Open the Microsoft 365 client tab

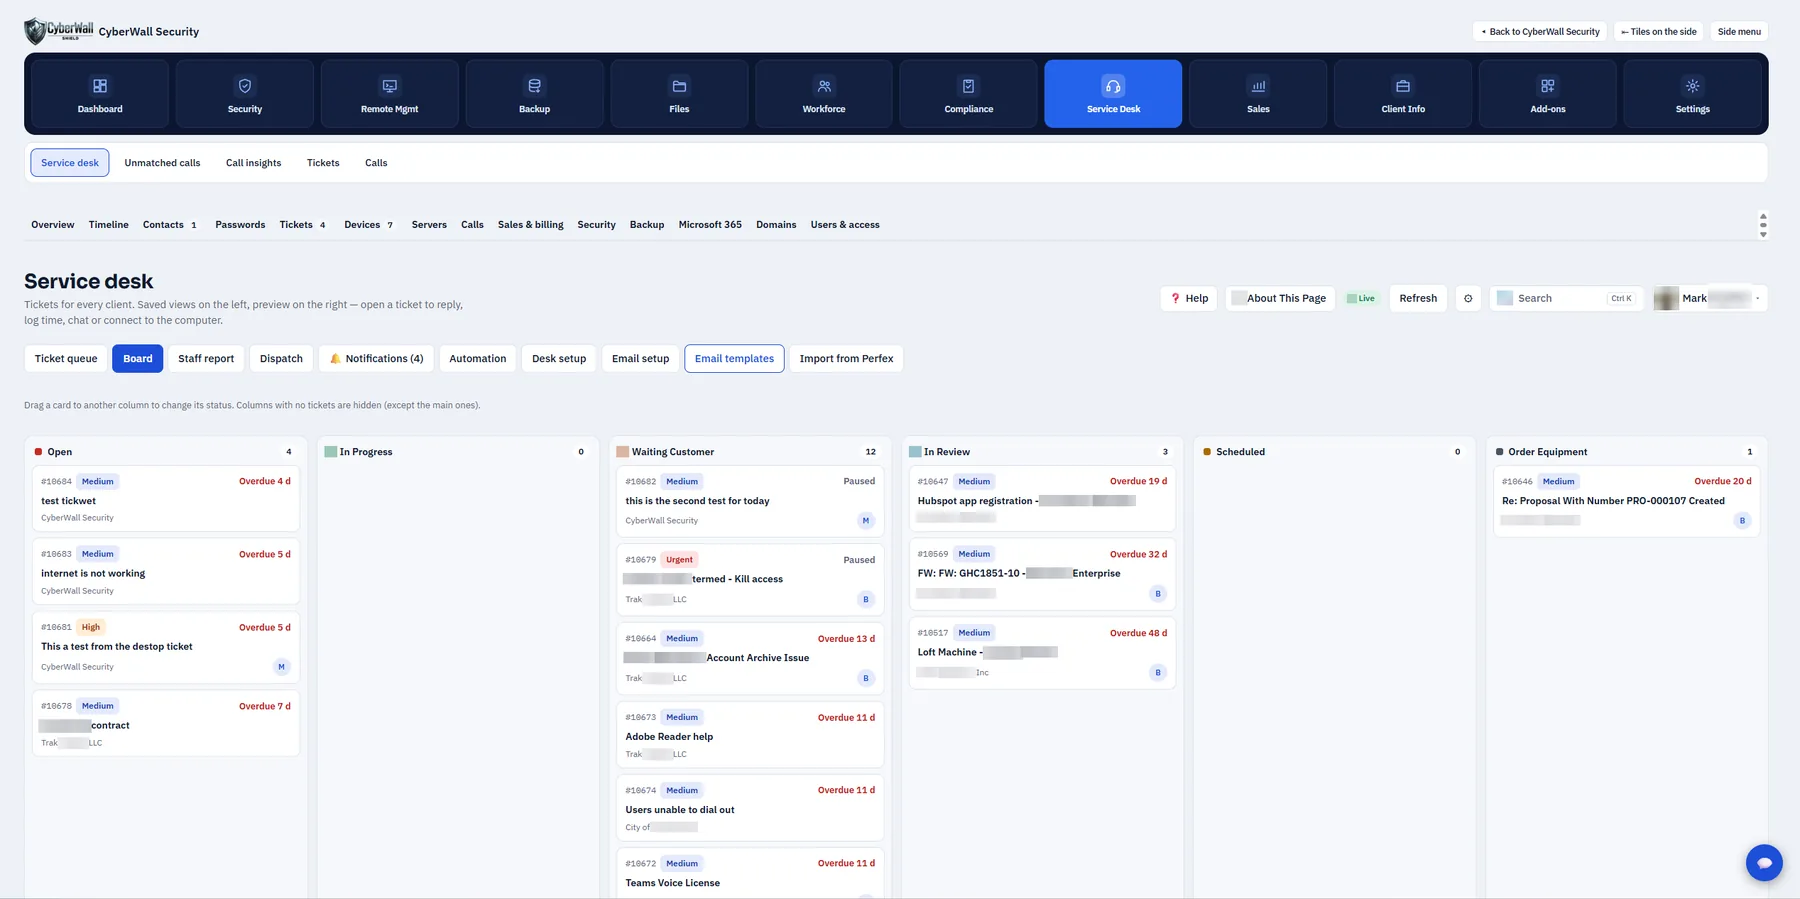pyautogui.click(x=710, y=225)
